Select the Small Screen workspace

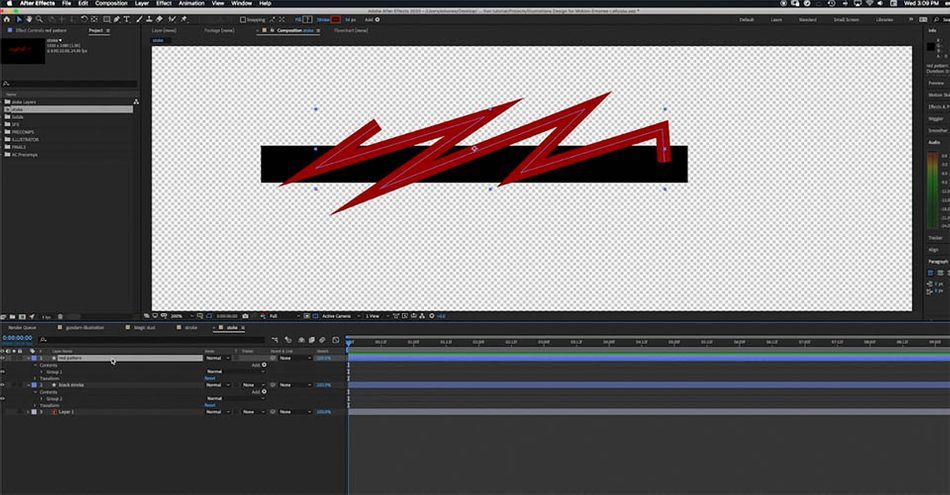pos(846,19)
